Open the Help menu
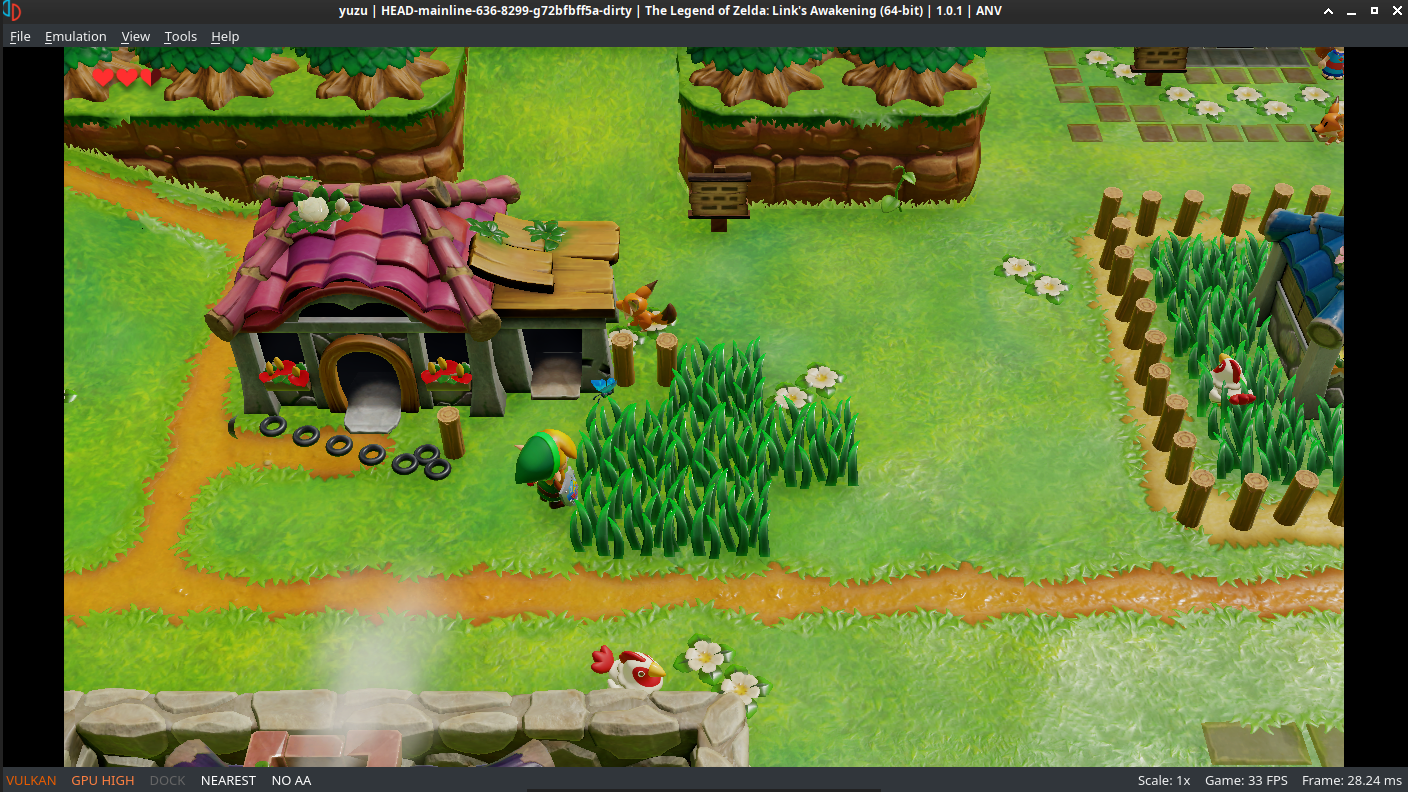1408x792 pixels. [225, 36]
